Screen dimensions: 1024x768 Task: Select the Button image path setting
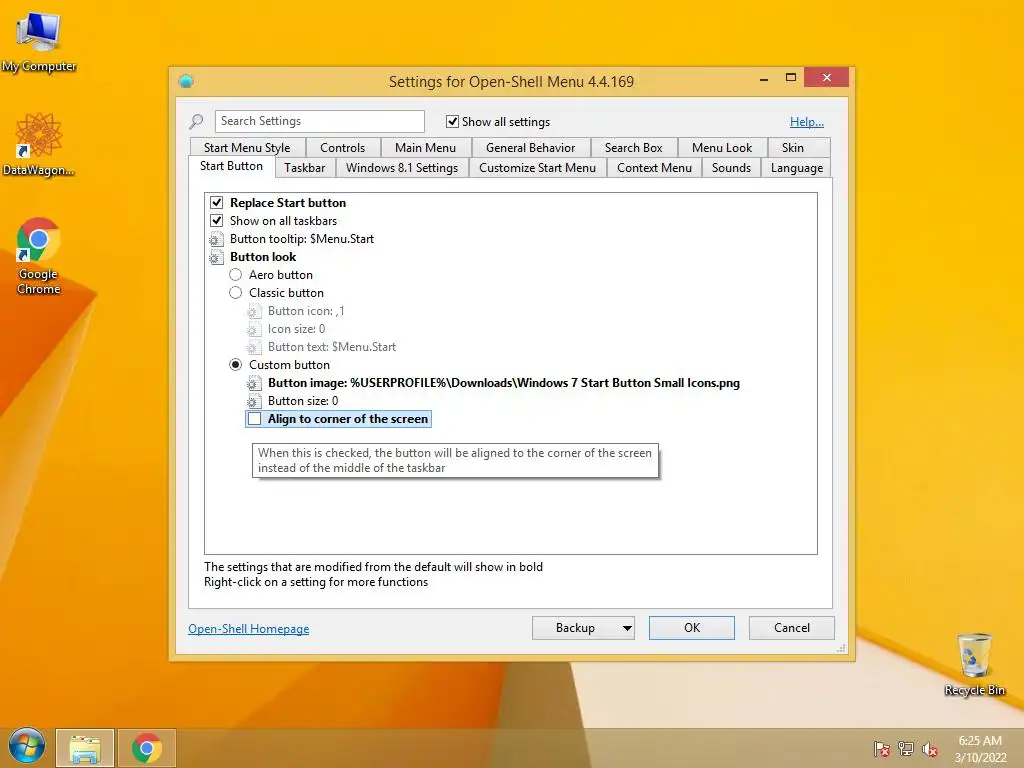(x=504, y=383)
